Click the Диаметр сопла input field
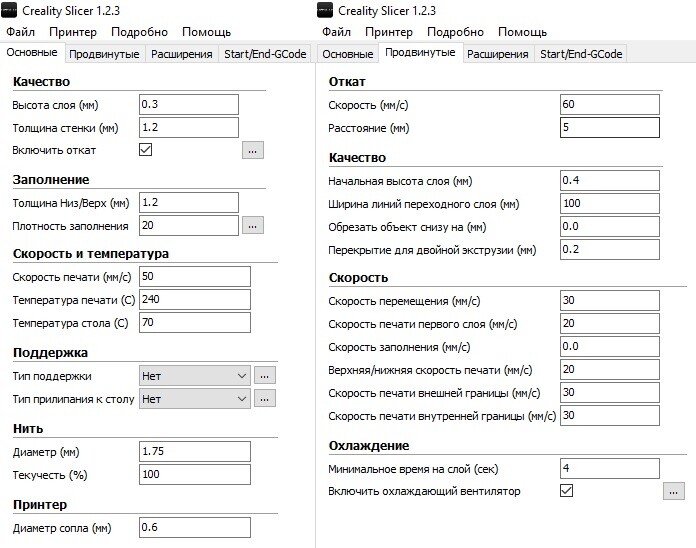The height and width of the screenshot is (548, 696). coord(195,528)
